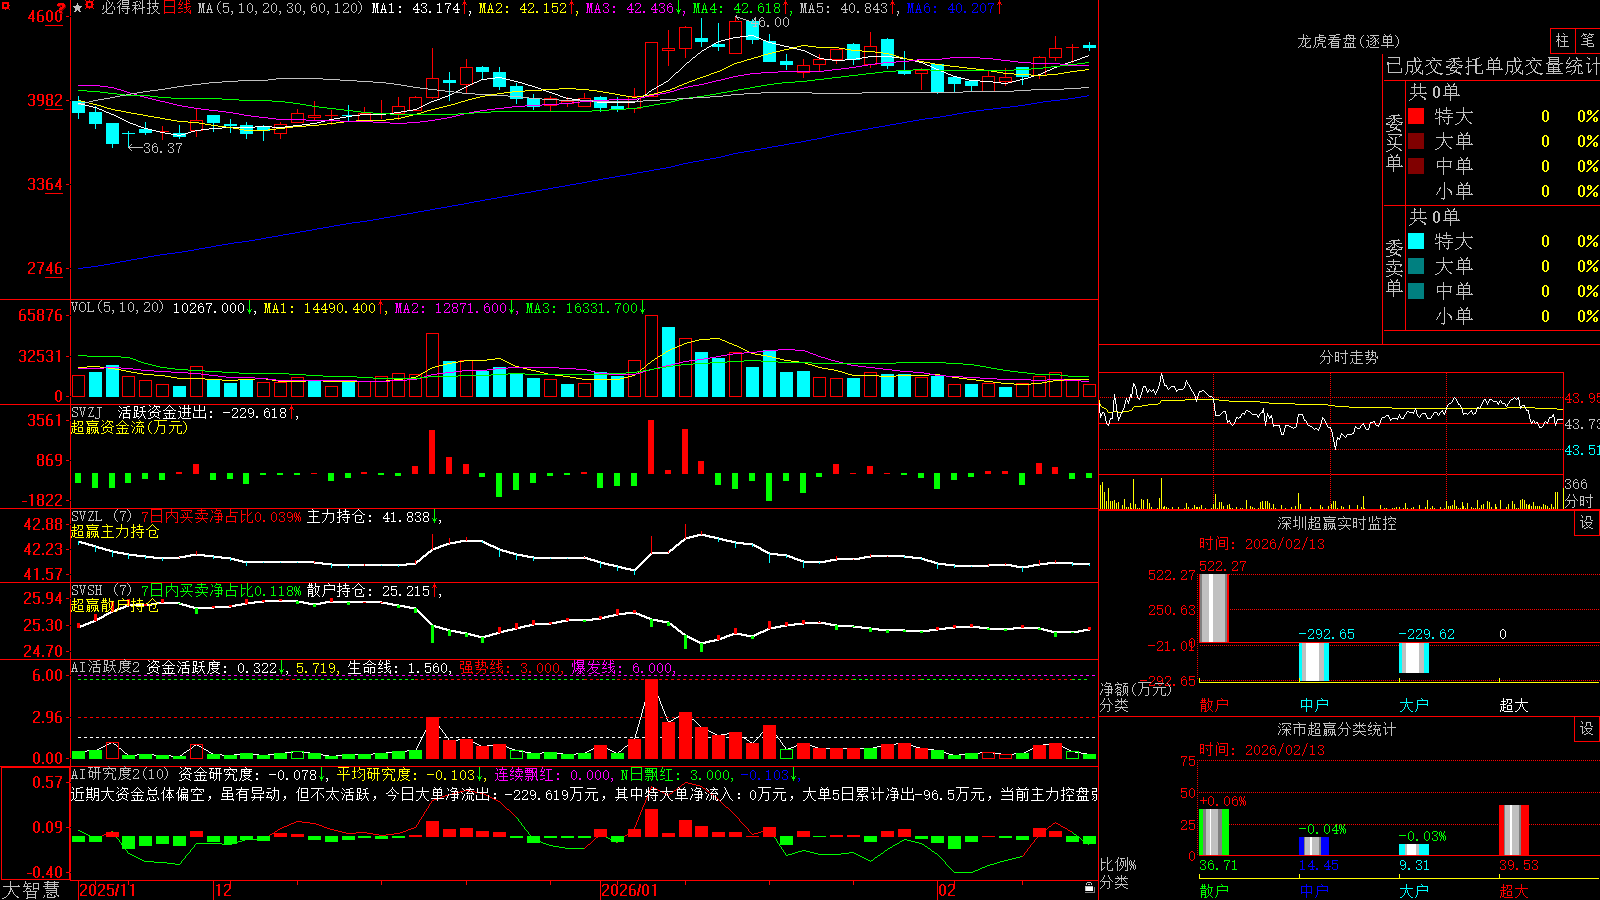Image resolution: width=1600 pixels, height=900 pixels.
Task: Click the 43.73 price on 分时走势 axis
Action: [x=1580, y=424]
